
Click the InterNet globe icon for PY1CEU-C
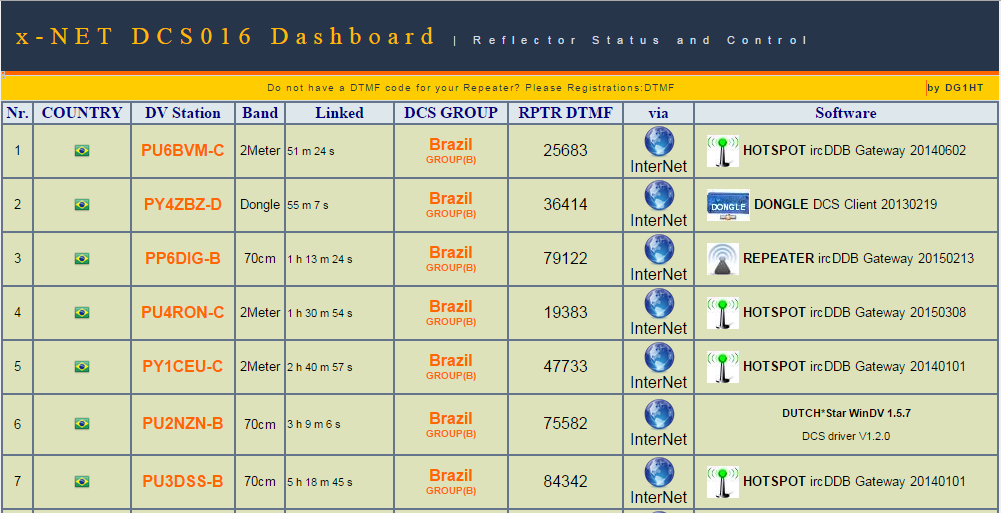[659, 358]
